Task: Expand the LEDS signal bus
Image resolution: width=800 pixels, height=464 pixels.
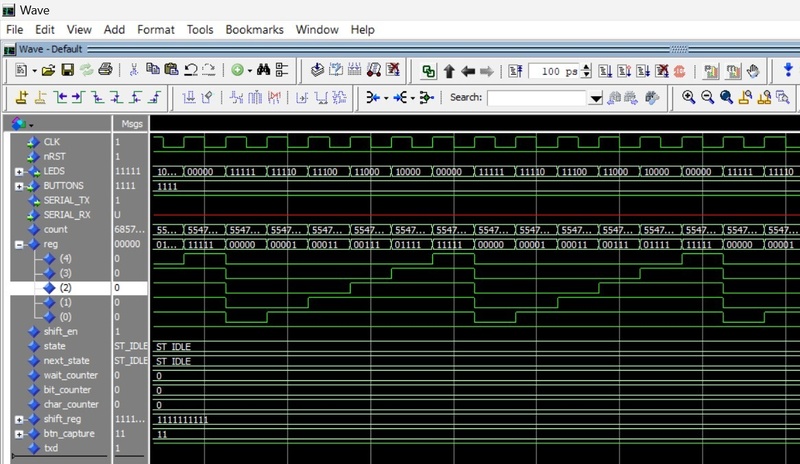Action: coord(19,172)
